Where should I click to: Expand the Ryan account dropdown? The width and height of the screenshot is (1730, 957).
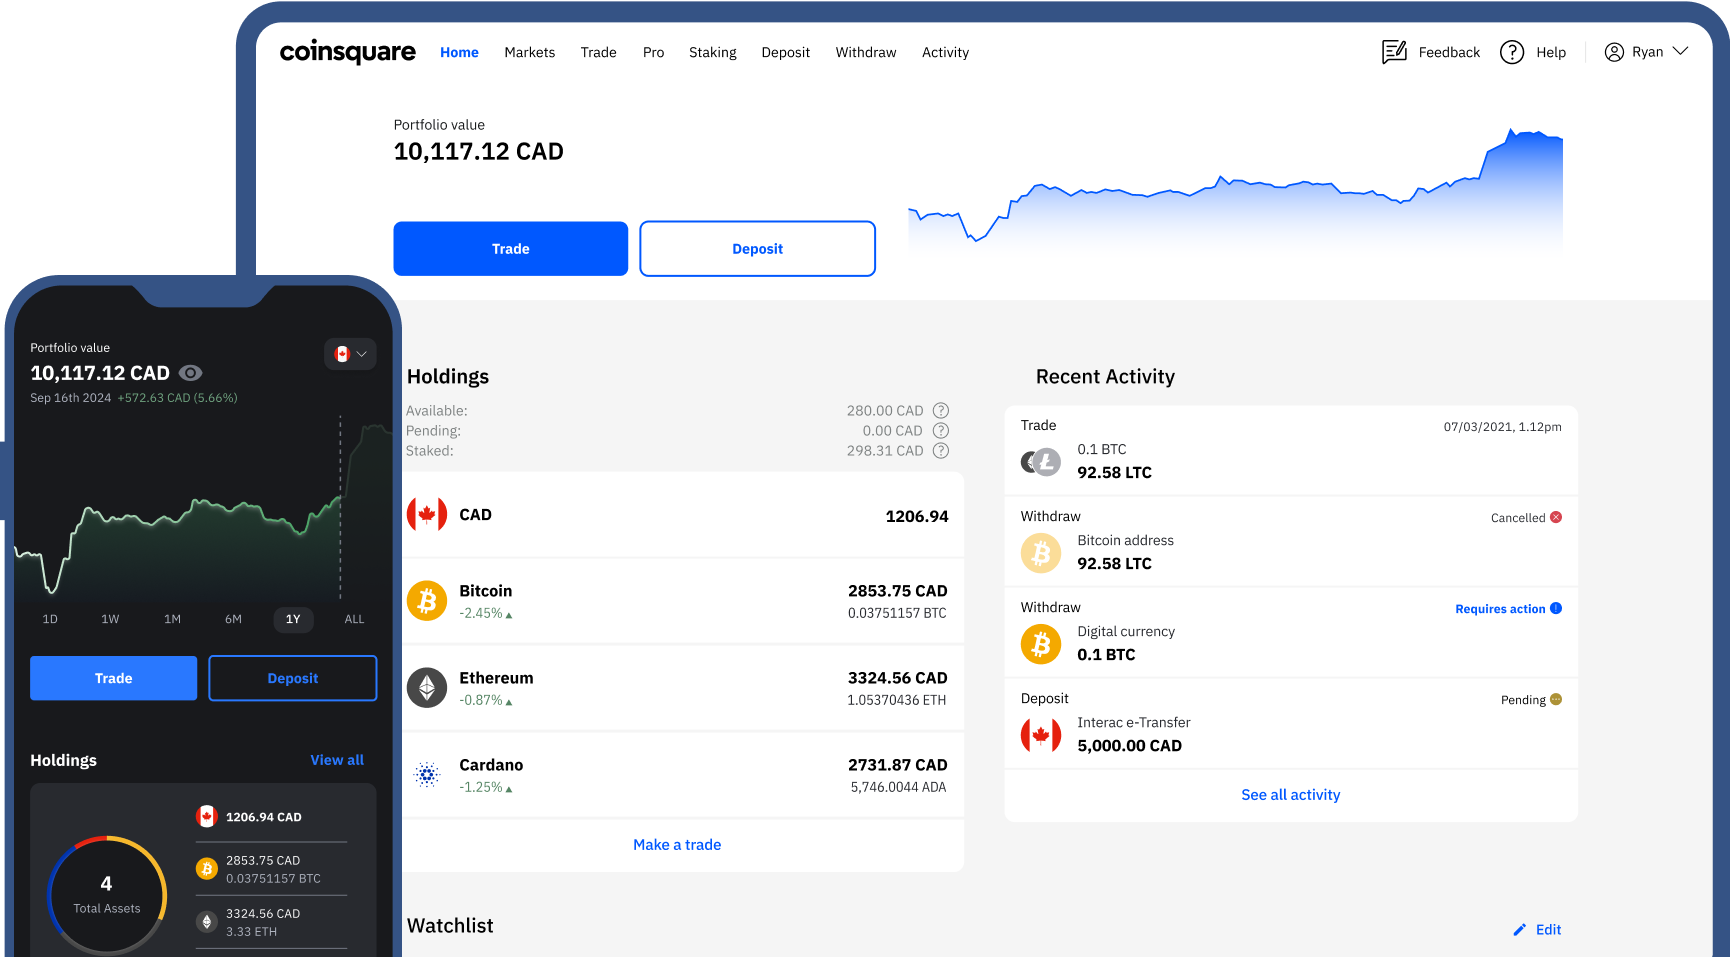click(1645, 51)
